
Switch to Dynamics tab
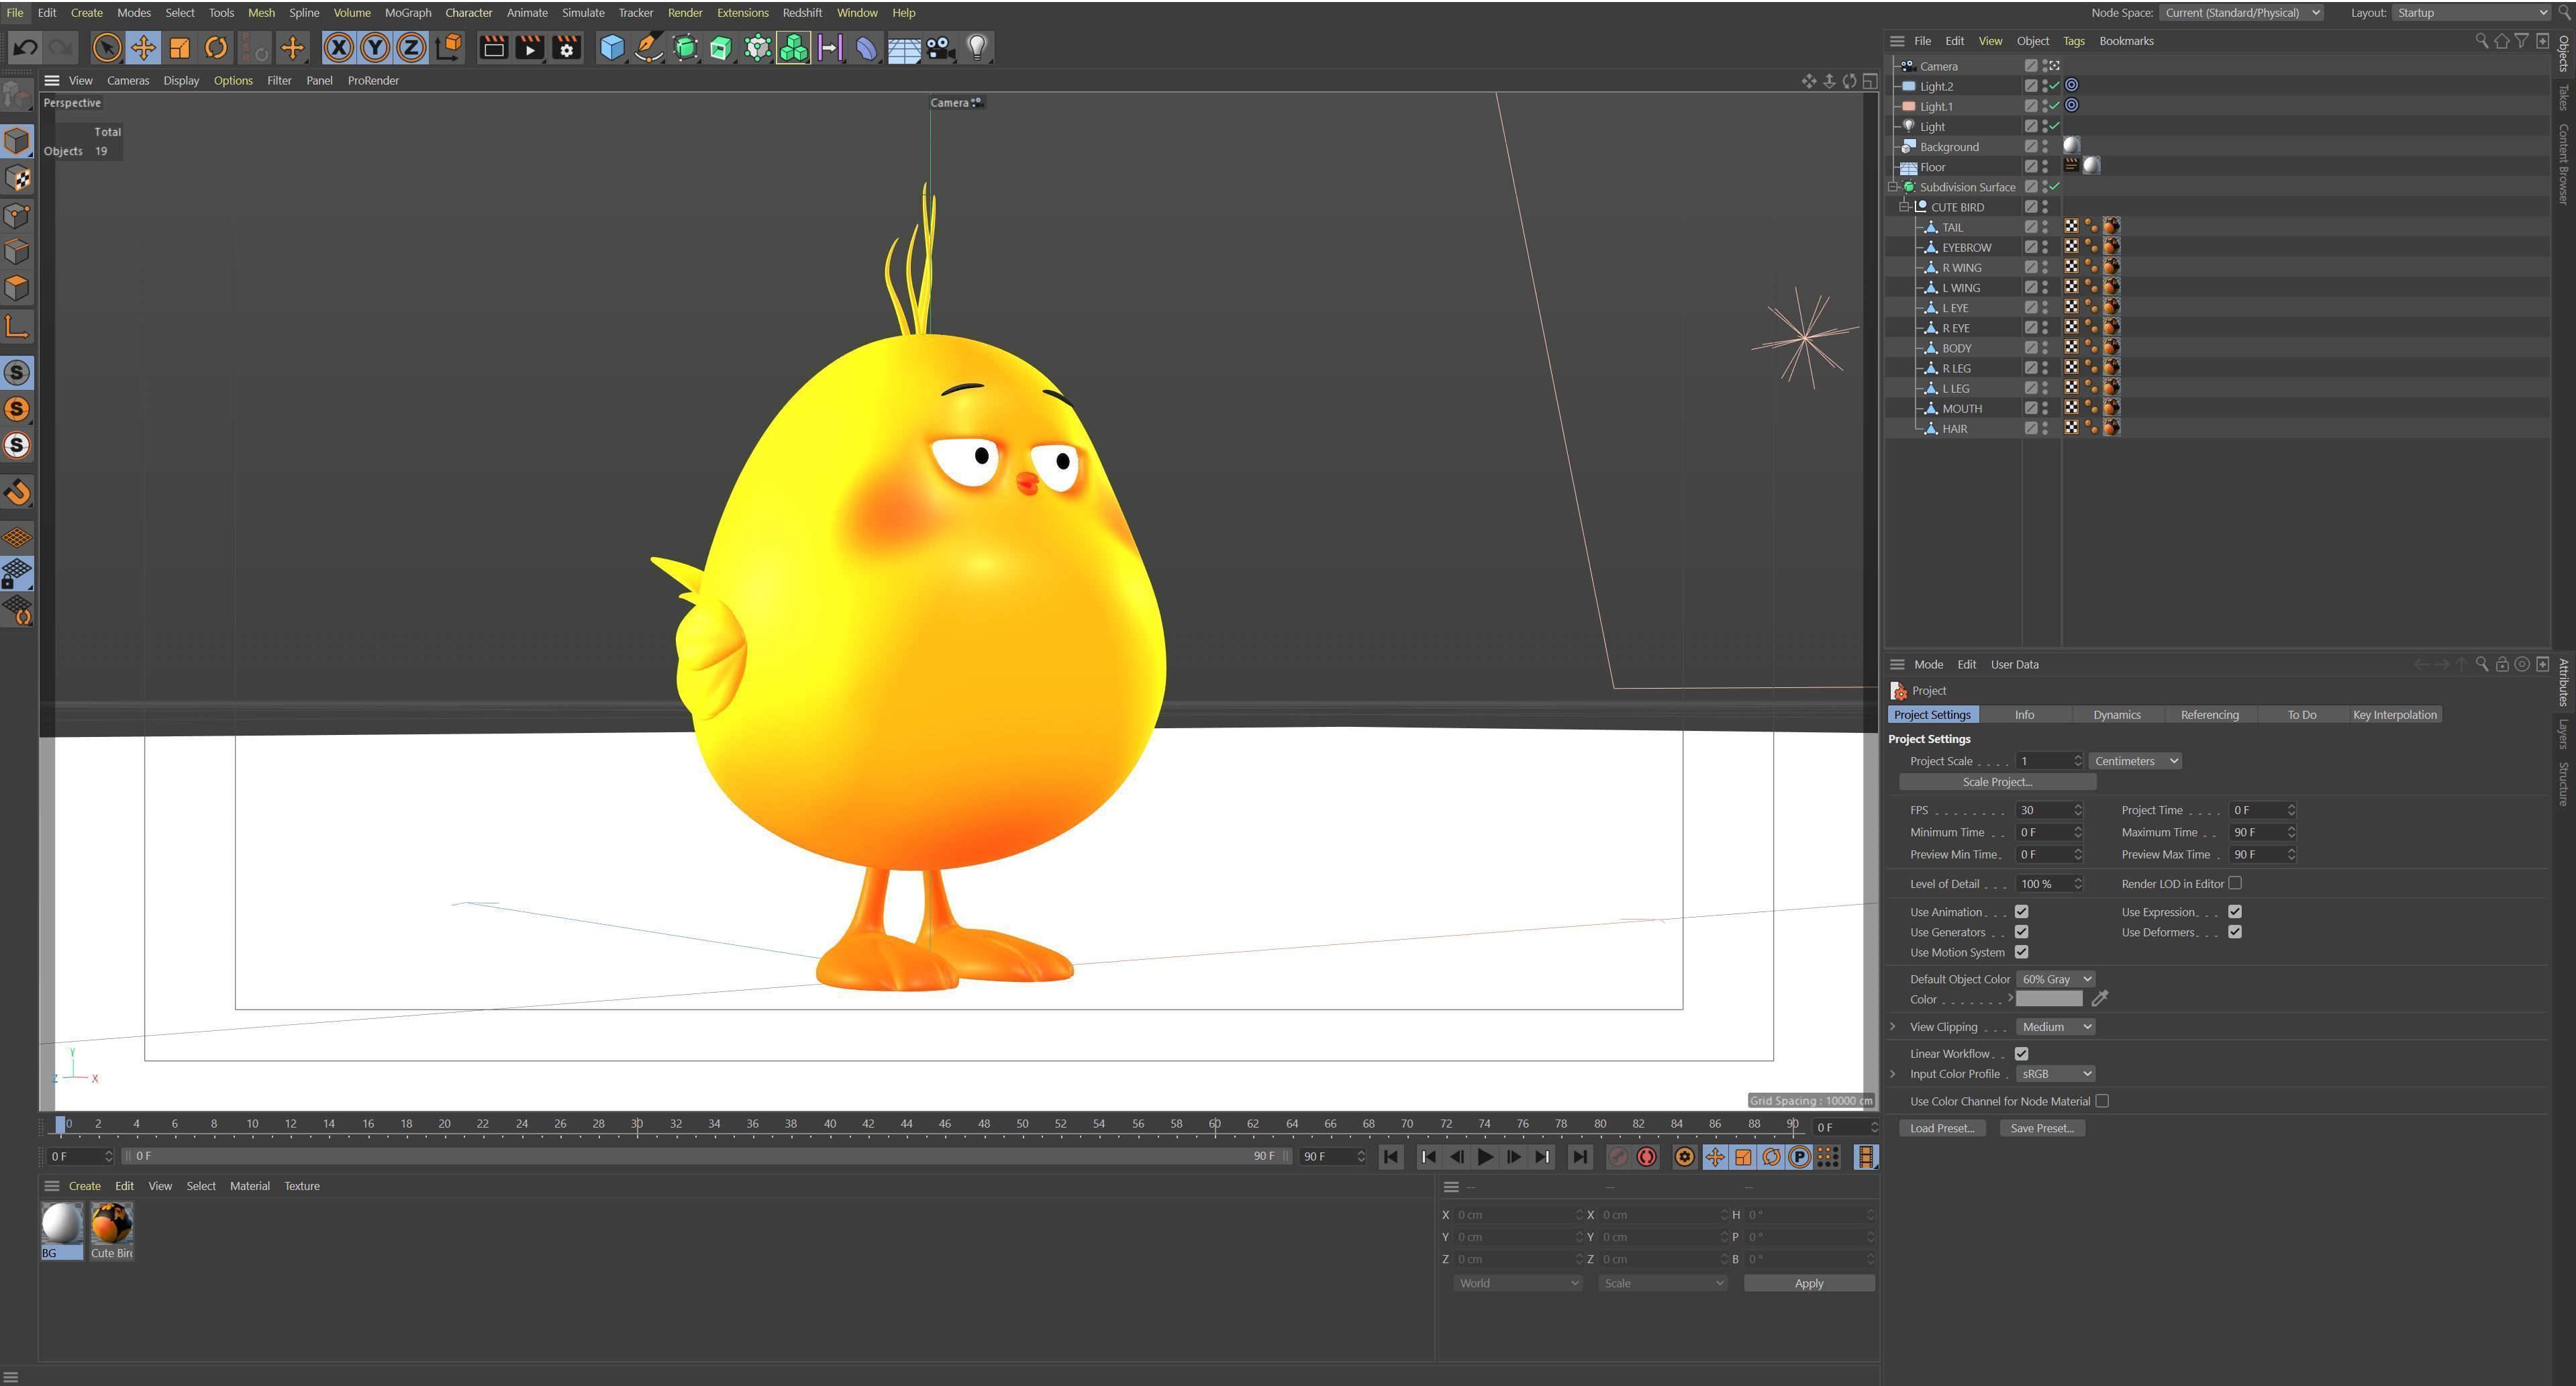2116,715
